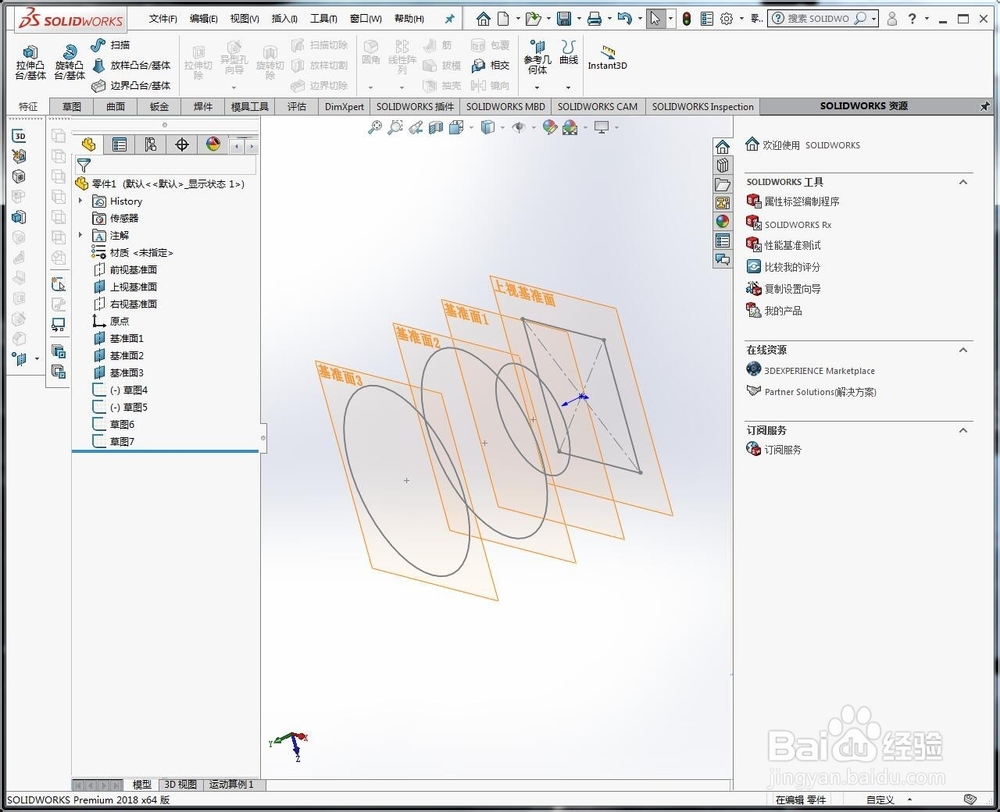
Task: Expand the History node in the tree
Action: [80, 200]
